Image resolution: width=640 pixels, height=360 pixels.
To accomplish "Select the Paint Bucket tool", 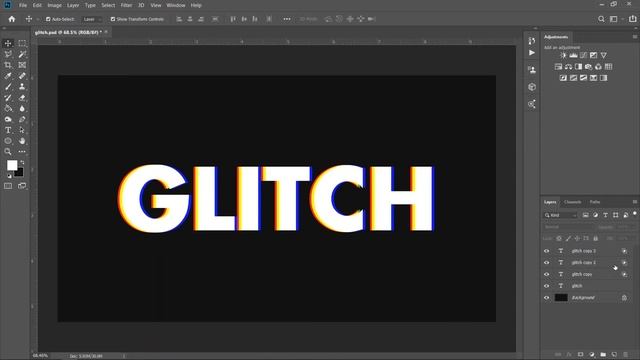I will [8, 109].
